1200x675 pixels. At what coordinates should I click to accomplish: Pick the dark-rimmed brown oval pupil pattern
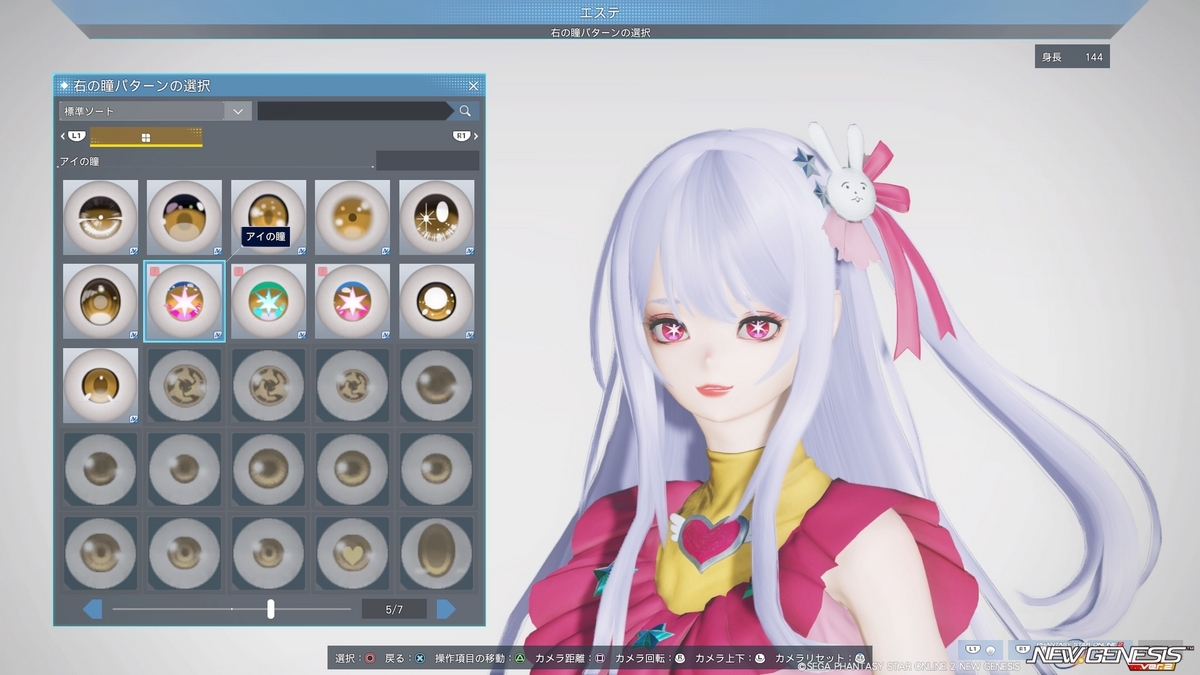coord(101,301)
